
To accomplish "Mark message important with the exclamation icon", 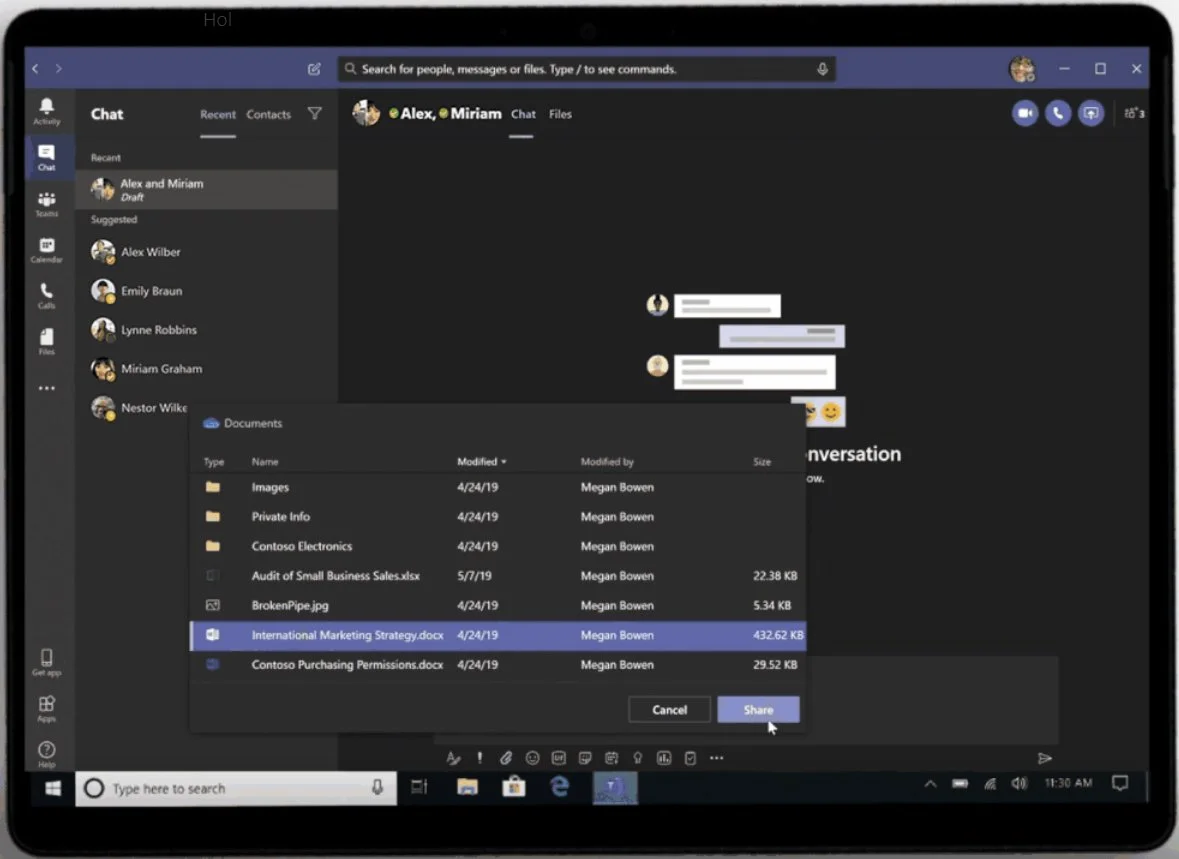I will click(479, 758).
